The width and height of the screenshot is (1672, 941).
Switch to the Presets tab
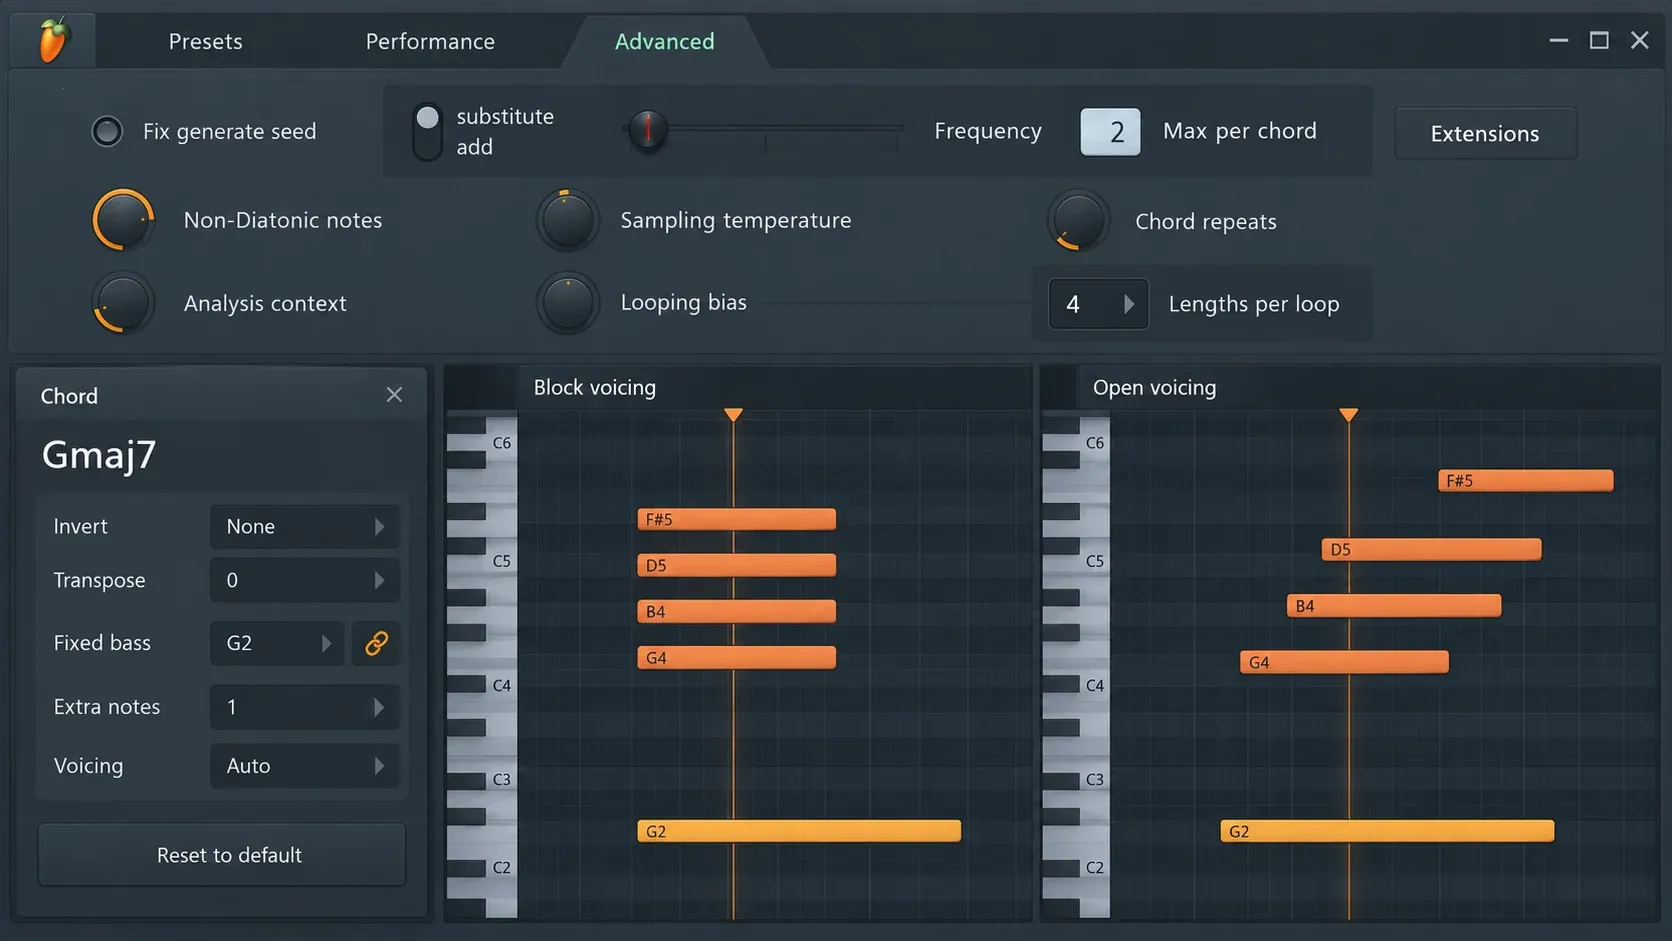205,41
